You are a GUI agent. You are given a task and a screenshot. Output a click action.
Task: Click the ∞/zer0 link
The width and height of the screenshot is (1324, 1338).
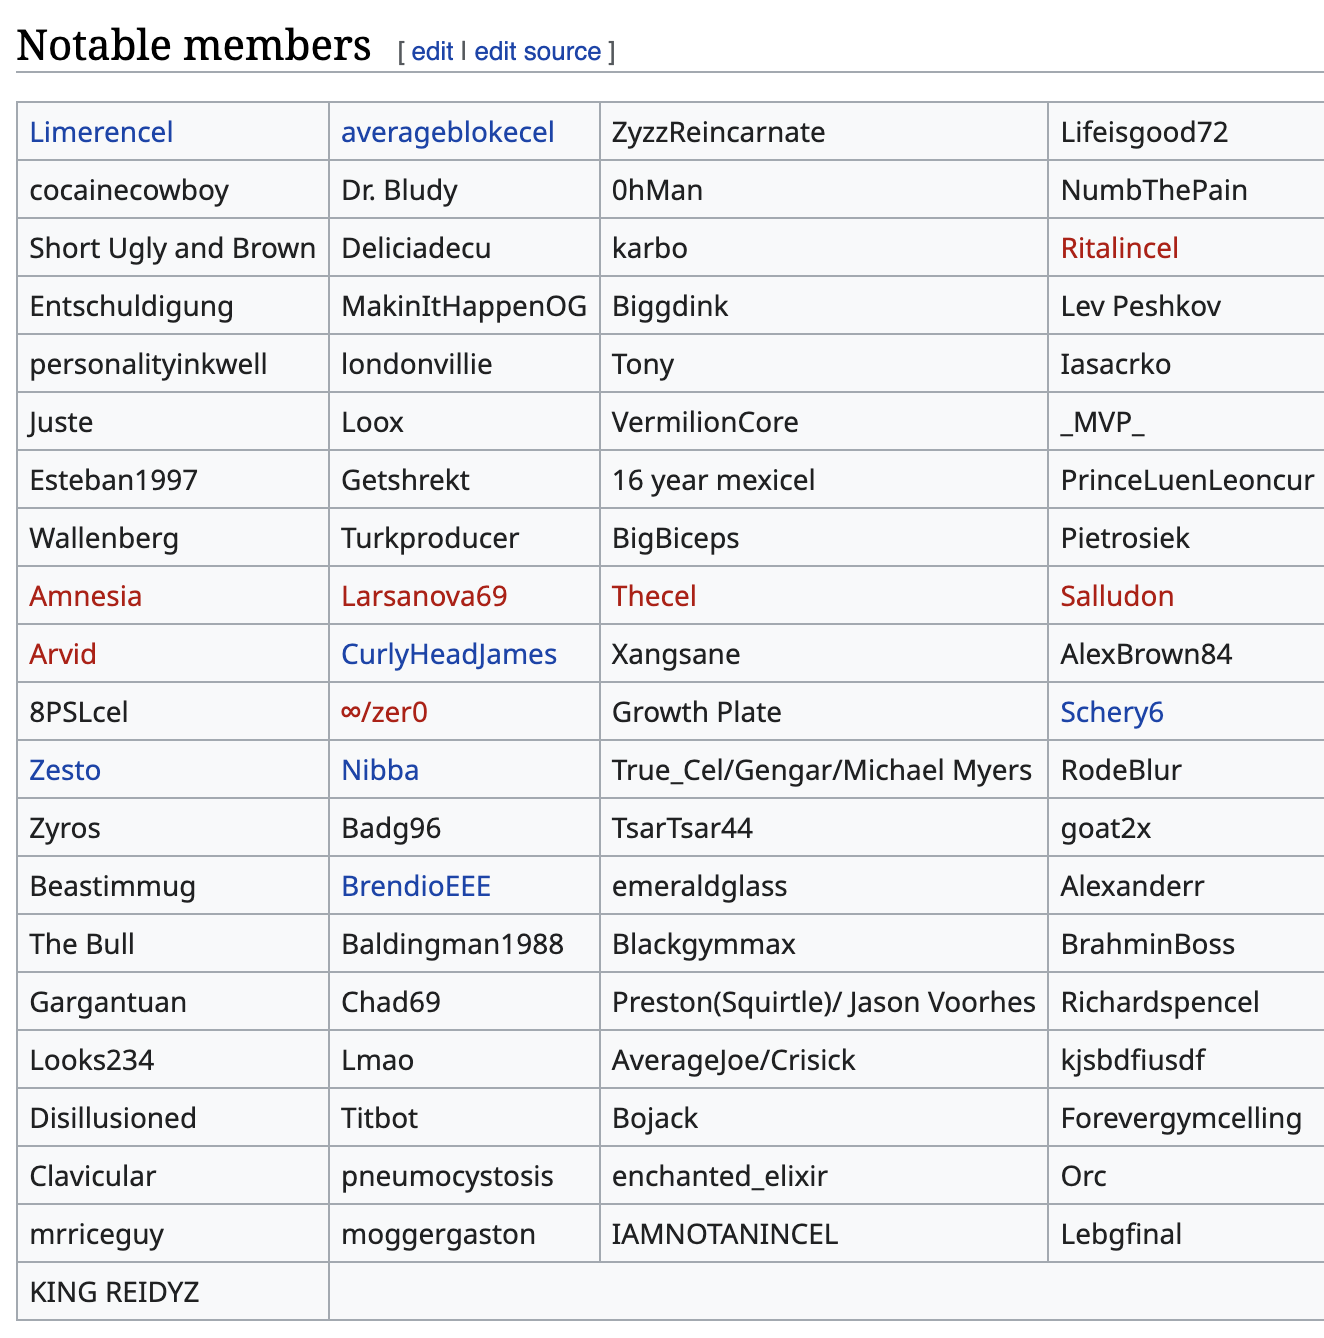(384, 712)
